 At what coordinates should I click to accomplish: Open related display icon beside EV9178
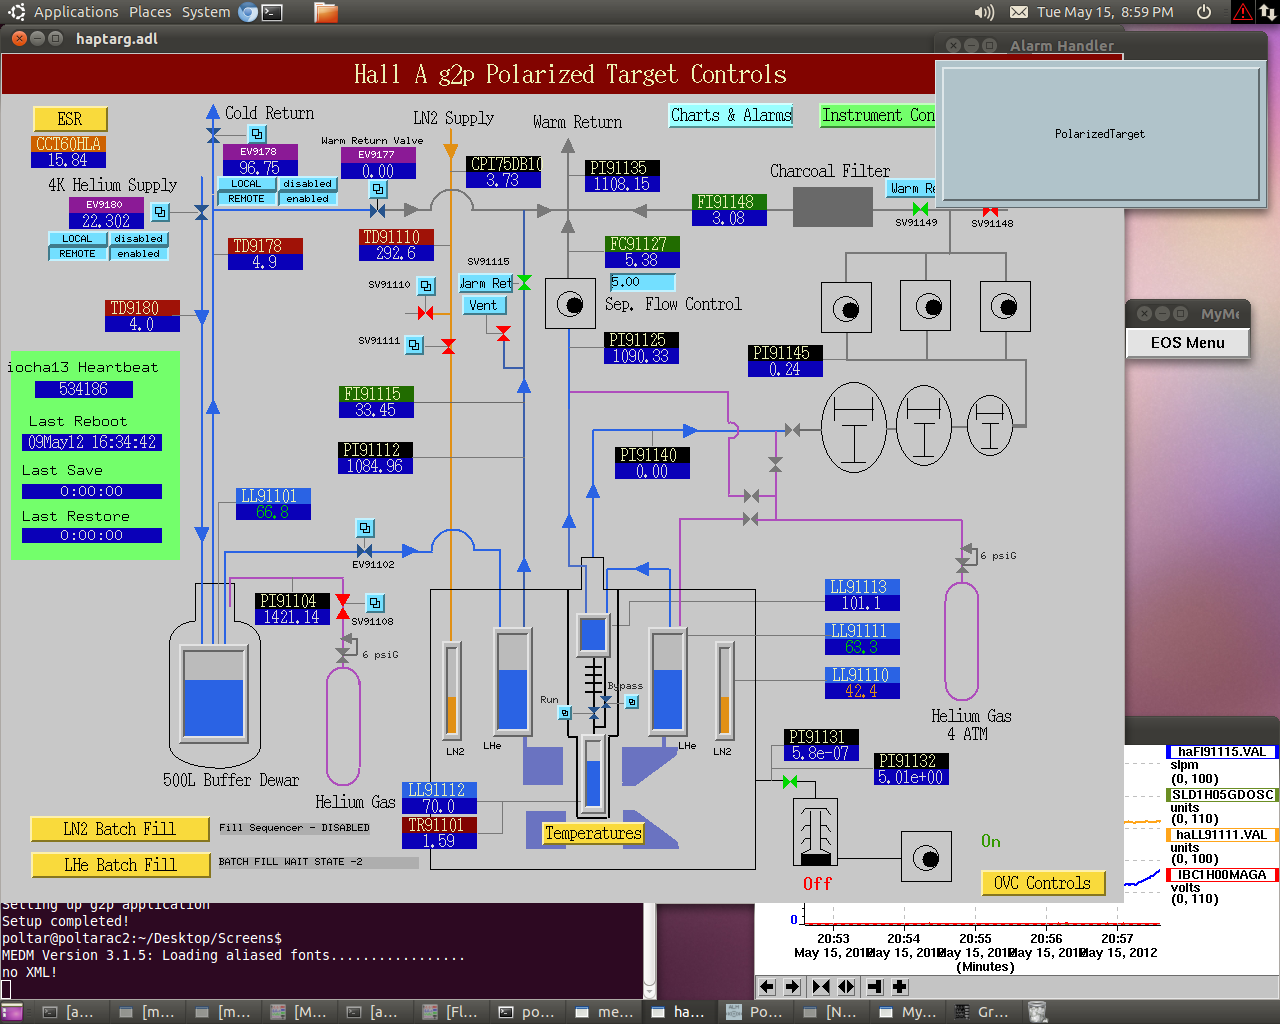coord(257,134)
